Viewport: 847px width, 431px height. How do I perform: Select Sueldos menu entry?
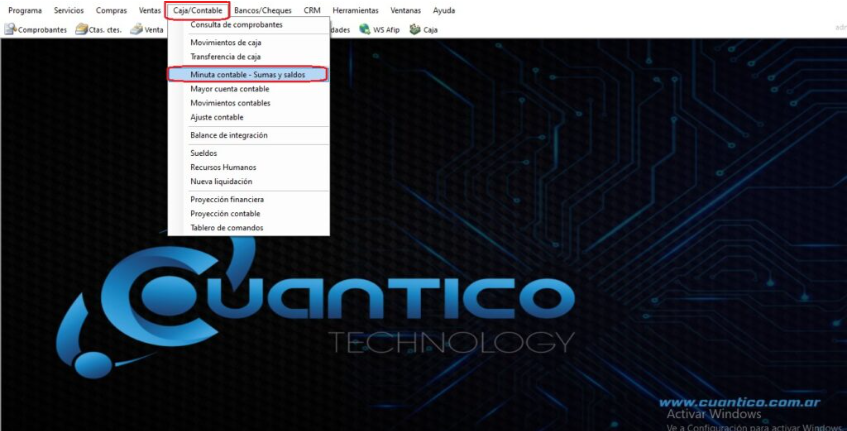click(248, 153)
